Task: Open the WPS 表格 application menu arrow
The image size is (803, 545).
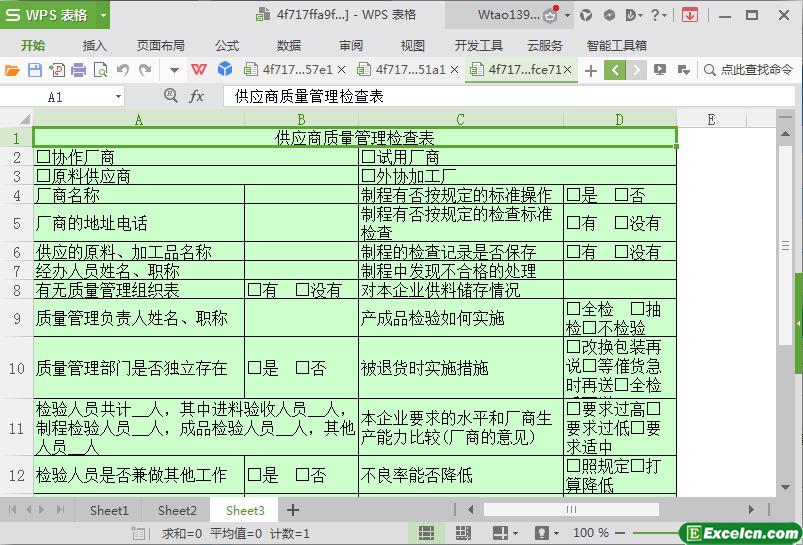Action: click(x=103, y=15)
